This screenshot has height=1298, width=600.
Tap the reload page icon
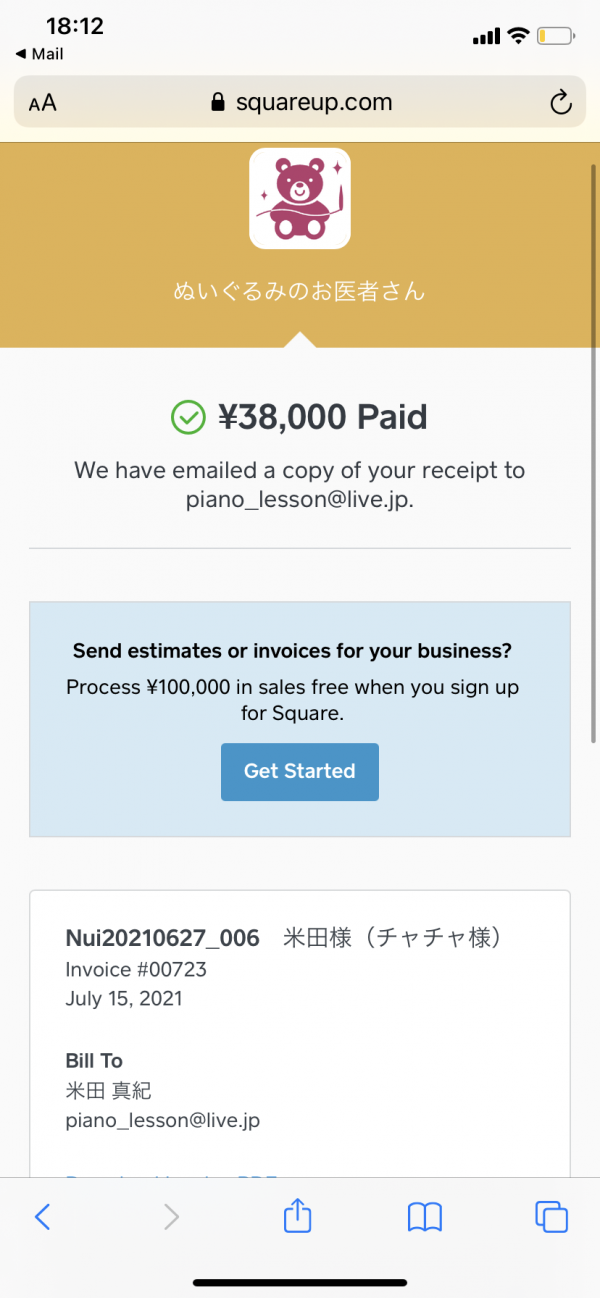[561, 102]
